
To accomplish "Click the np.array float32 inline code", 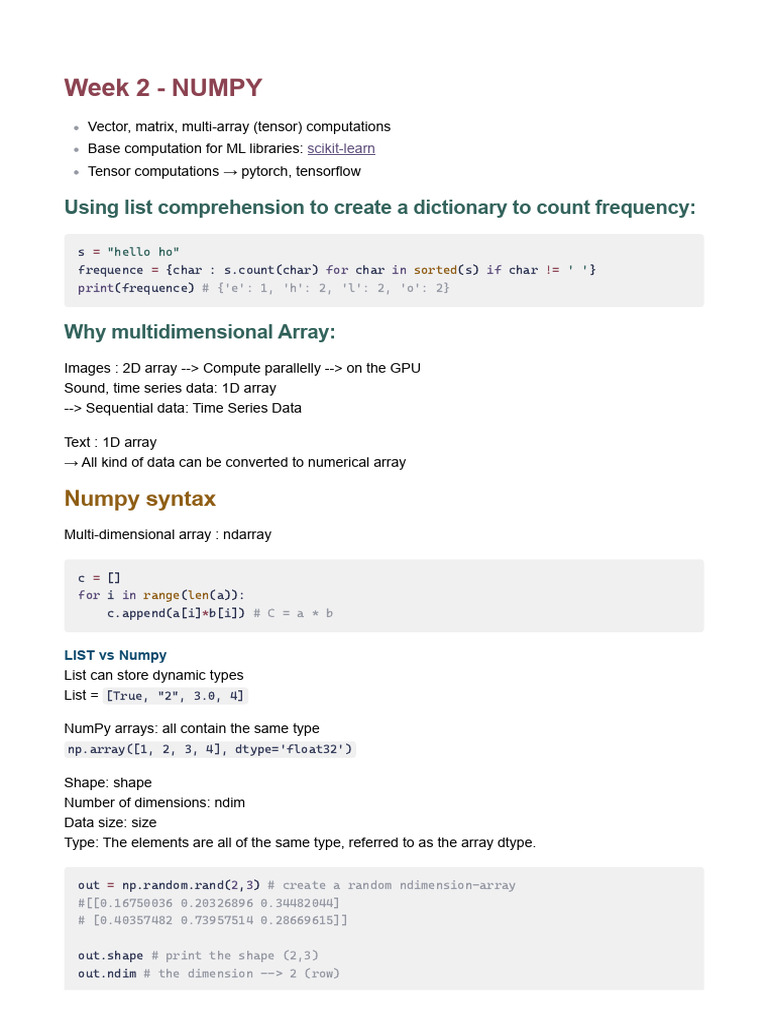I will click(210, 749).
